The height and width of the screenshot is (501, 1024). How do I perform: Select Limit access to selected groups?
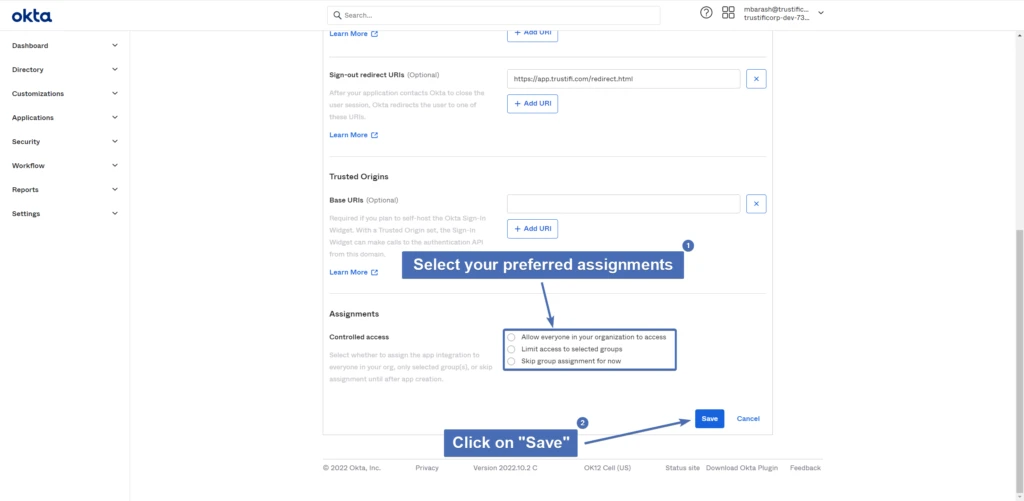512,349
